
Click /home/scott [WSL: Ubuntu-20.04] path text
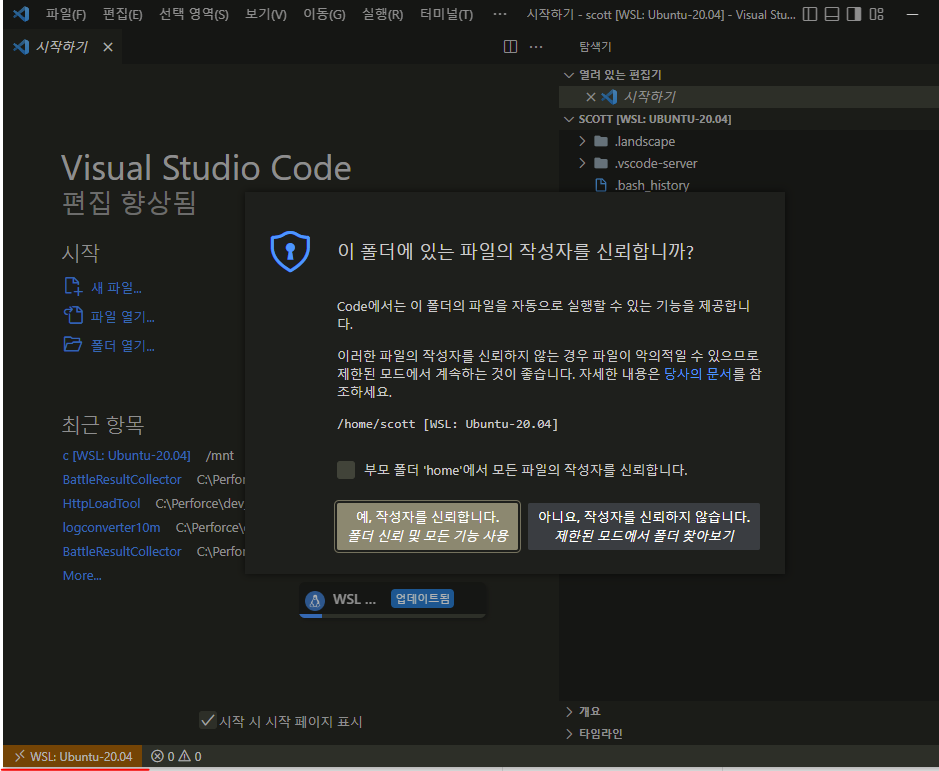pos(447,424)
